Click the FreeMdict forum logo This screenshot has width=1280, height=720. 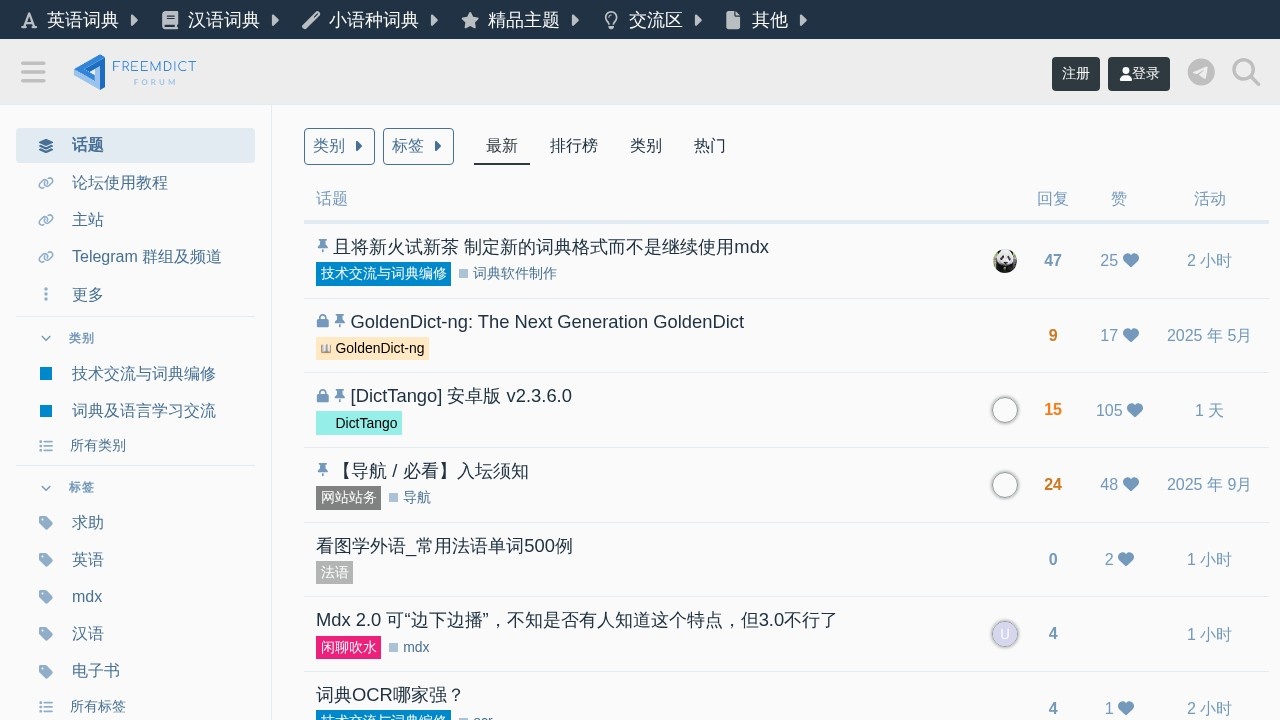[135, 72]
